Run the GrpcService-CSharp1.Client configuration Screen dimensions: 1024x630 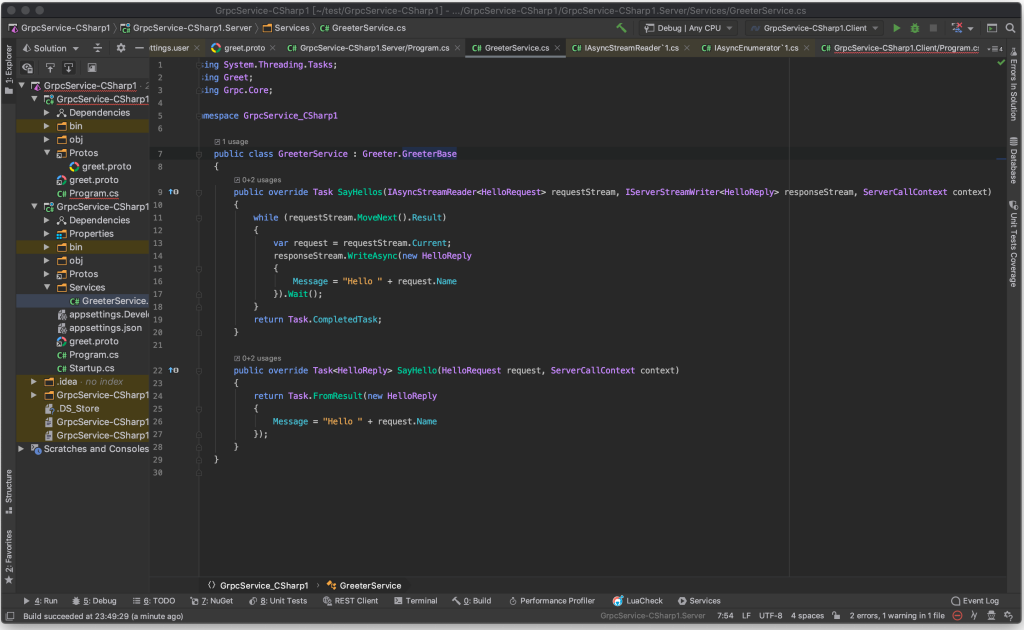point(897,28)
